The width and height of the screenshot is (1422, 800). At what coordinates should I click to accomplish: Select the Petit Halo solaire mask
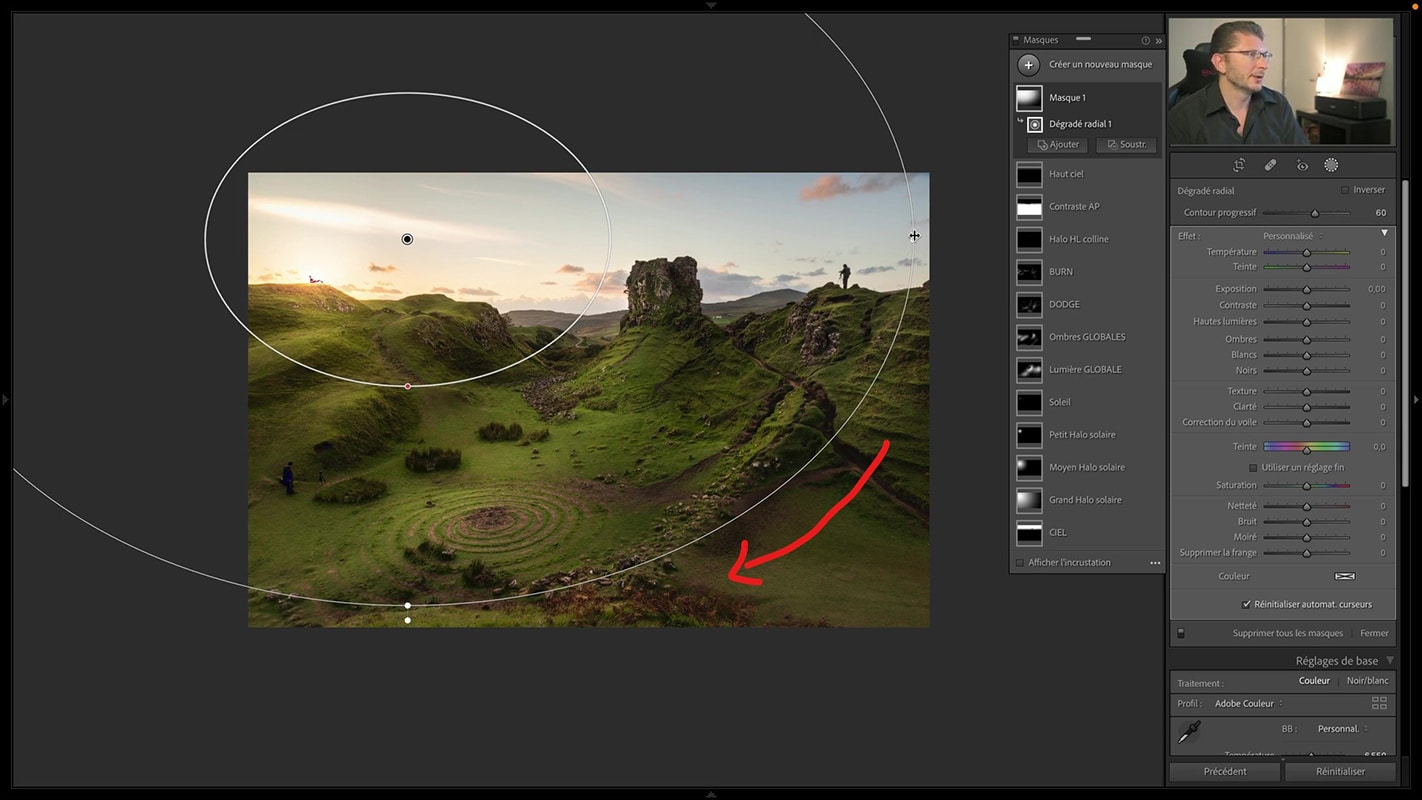click(x=1088, y=434)
